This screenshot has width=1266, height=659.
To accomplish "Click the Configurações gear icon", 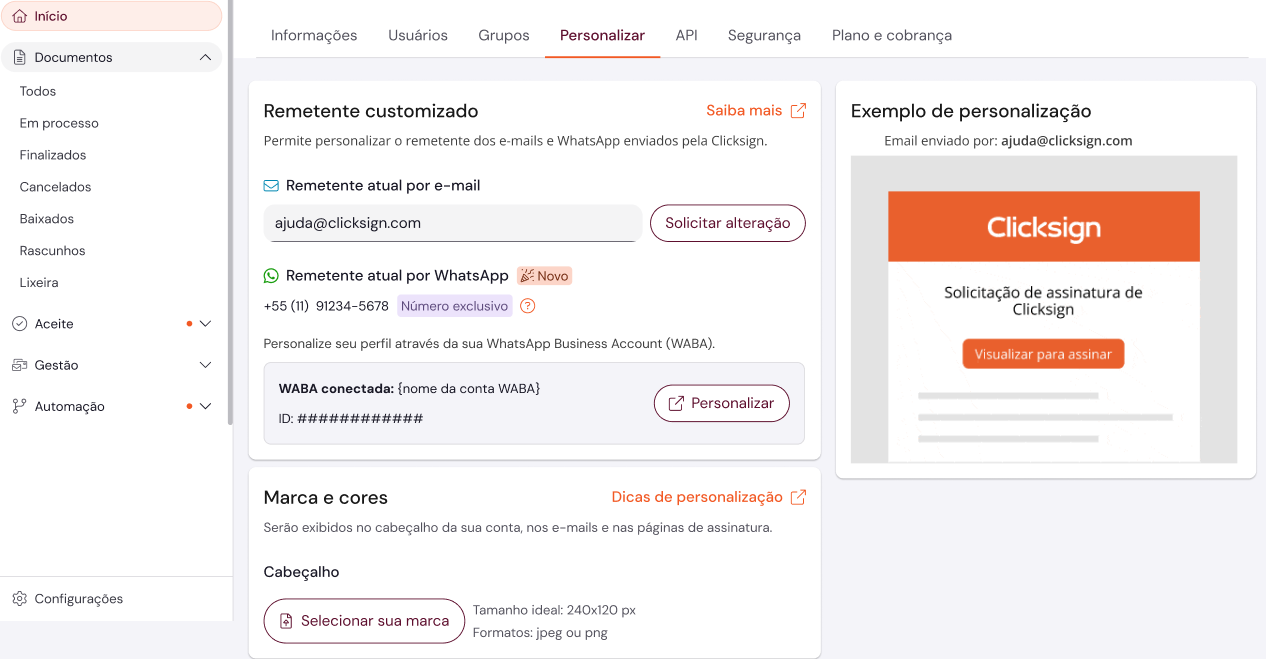I will click(20, 599).
